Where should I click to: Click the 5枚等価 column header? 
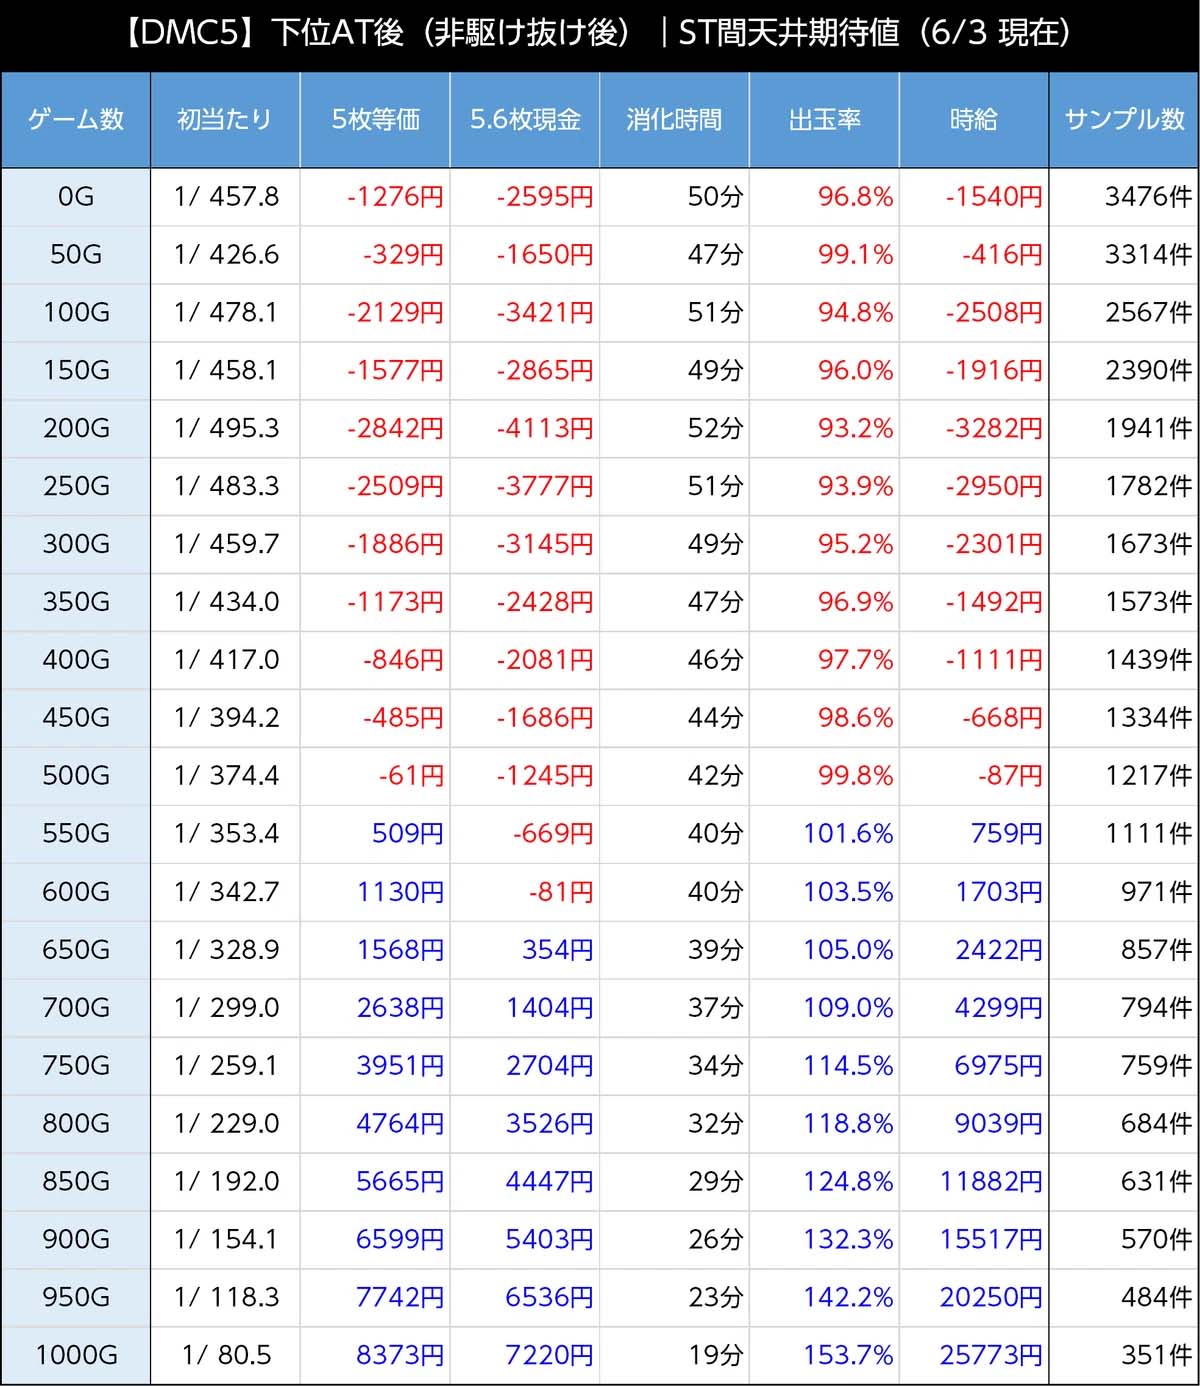(375, 120)
